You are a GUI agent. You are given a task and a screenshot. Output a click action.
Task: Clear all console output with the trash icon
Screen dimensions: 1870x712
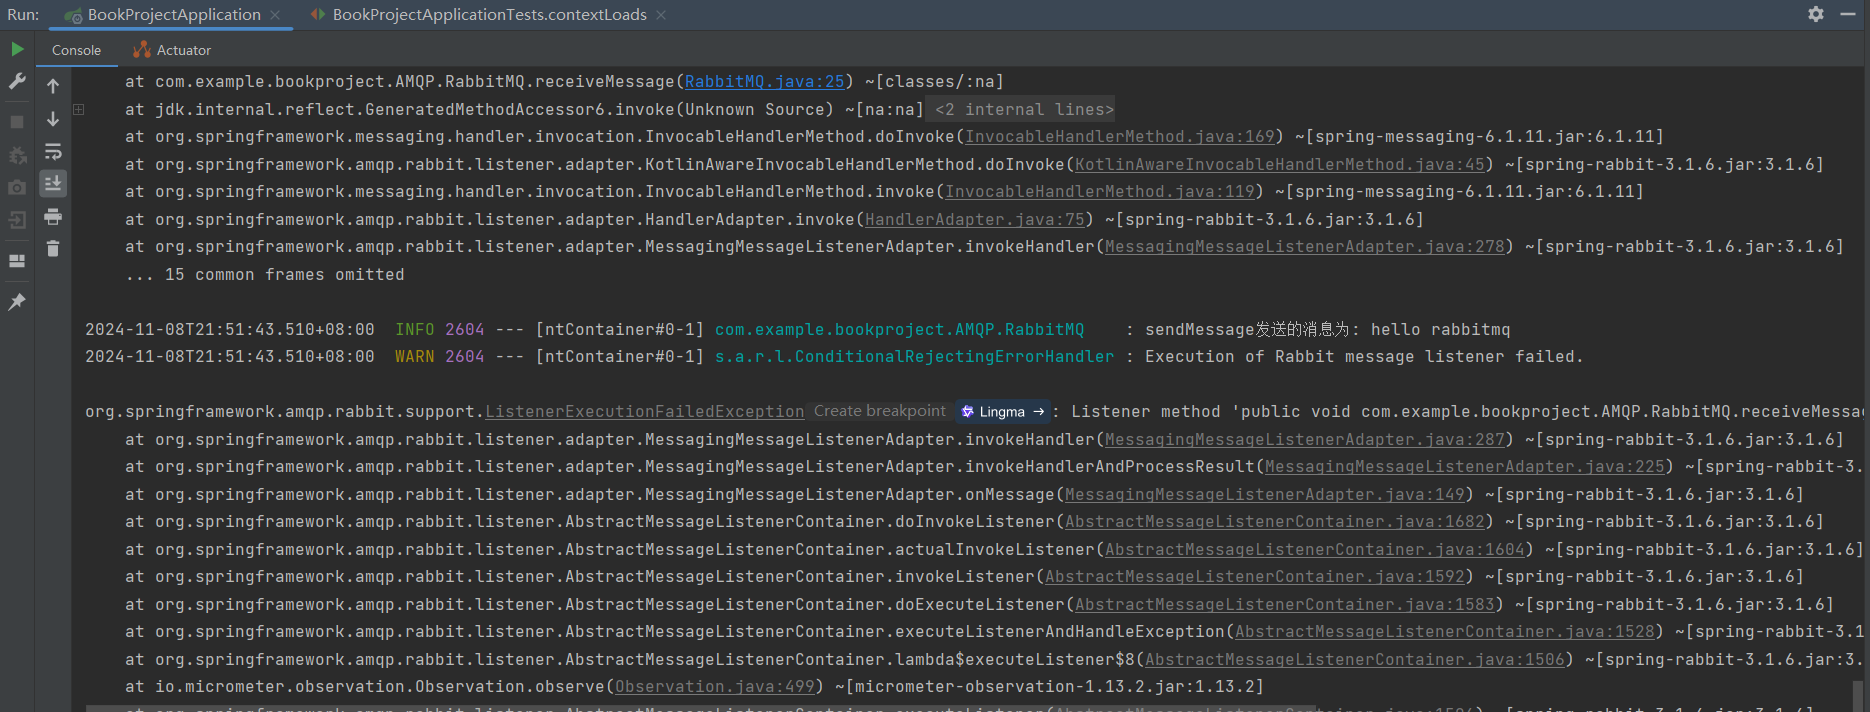53,248
